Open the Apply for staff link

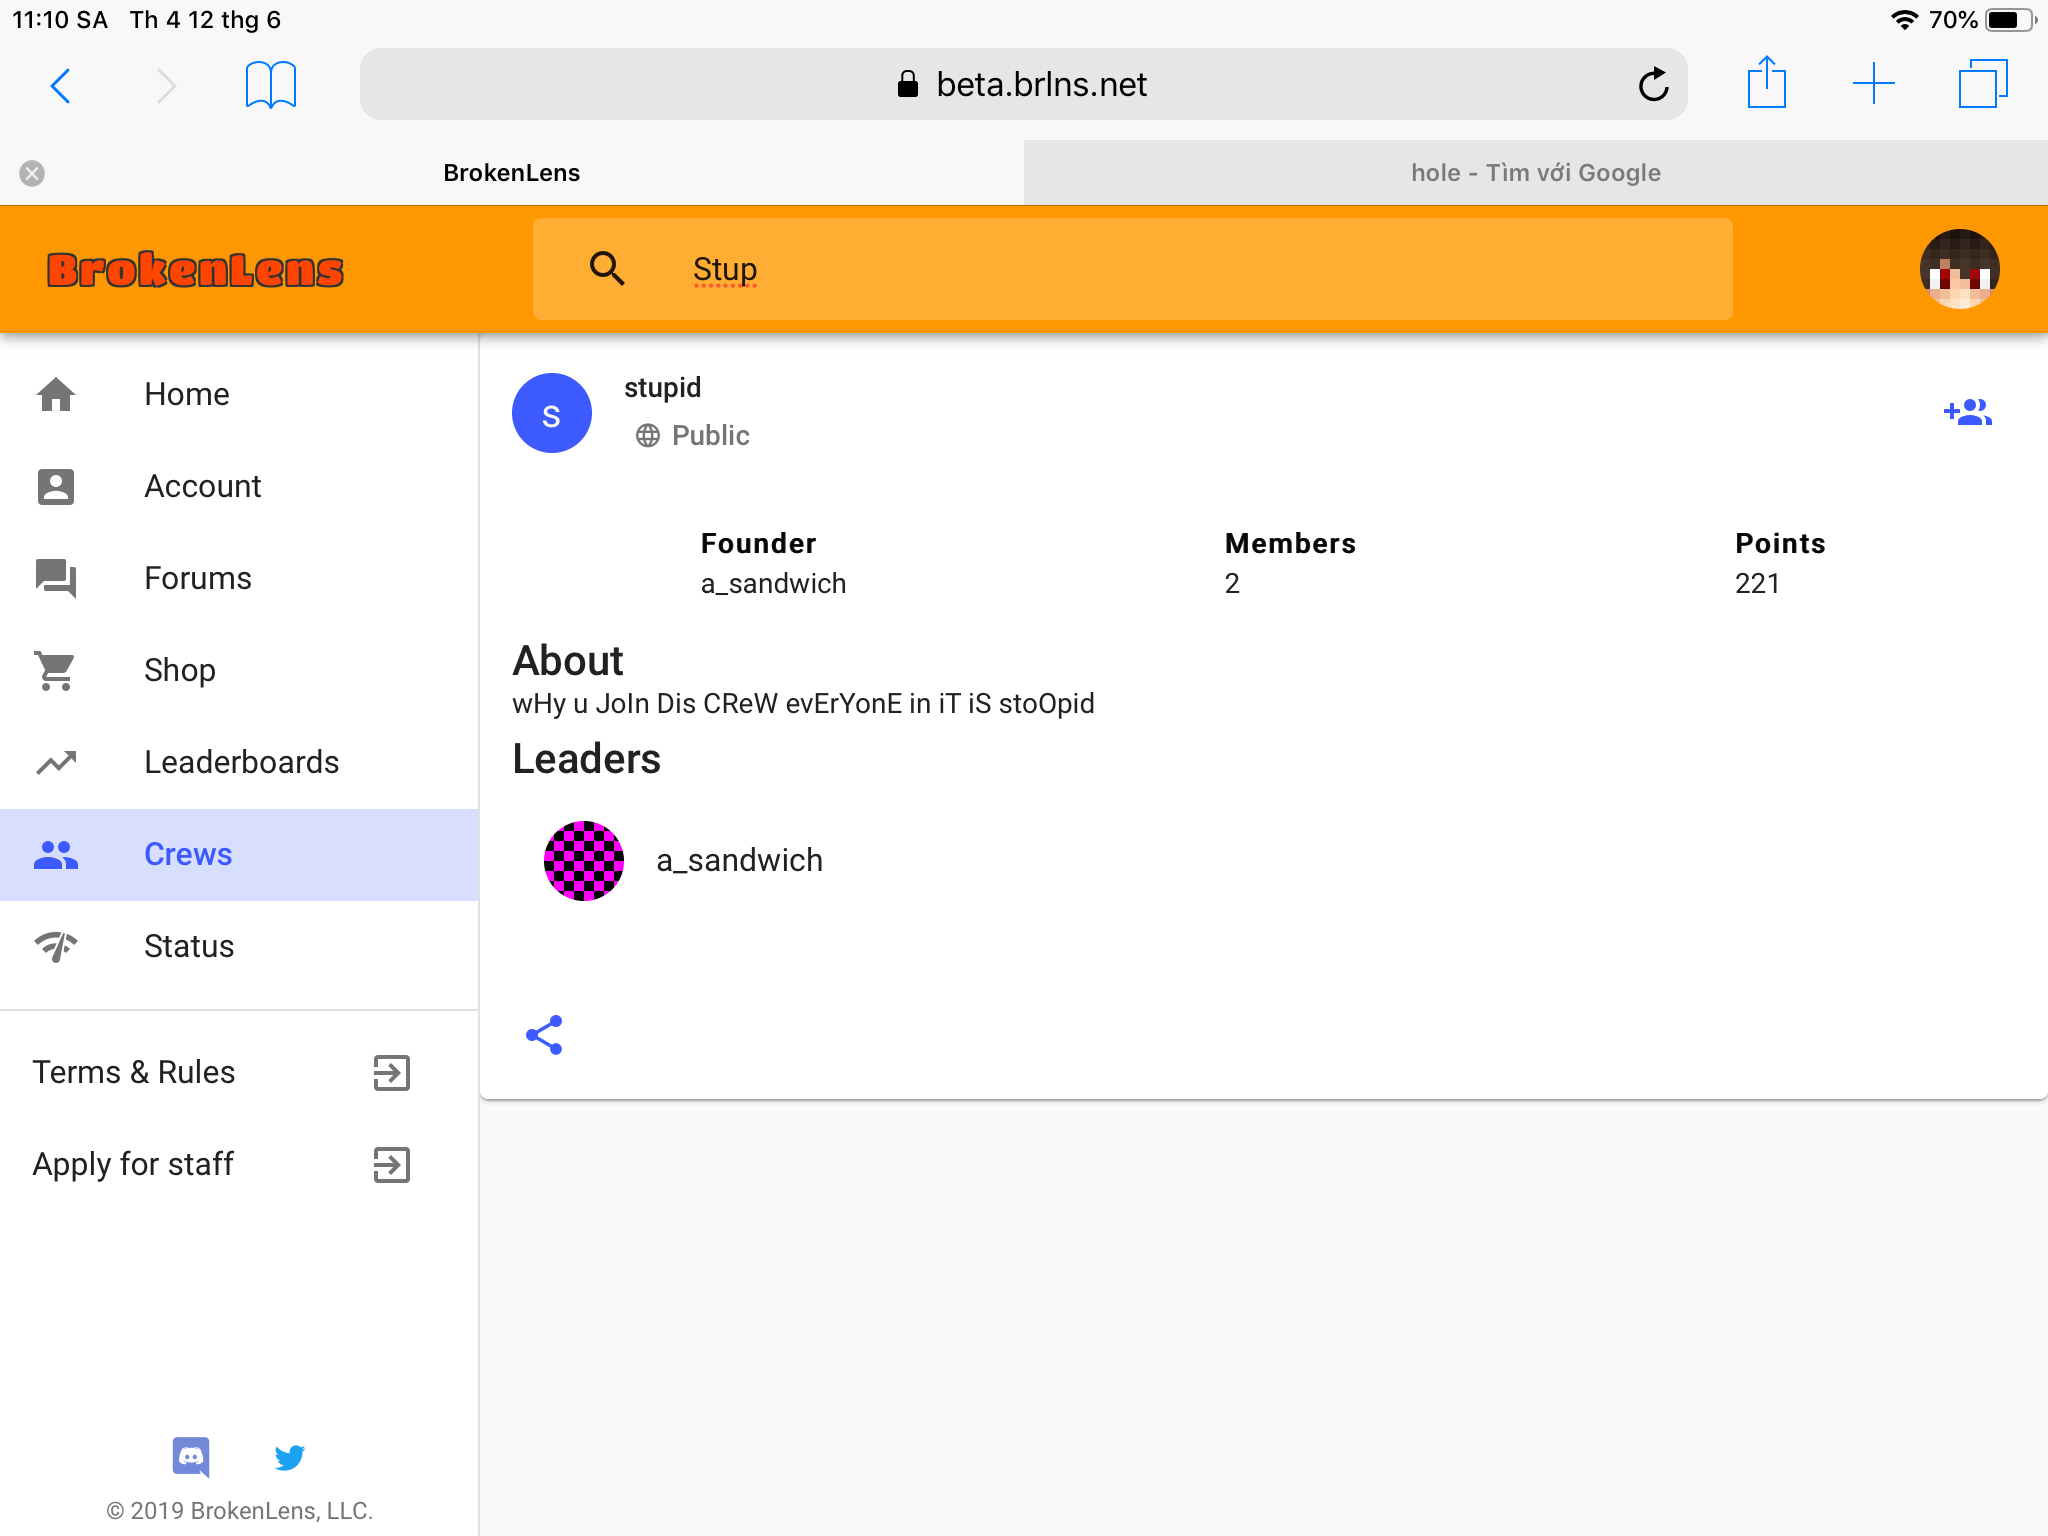pos(222,1164)
